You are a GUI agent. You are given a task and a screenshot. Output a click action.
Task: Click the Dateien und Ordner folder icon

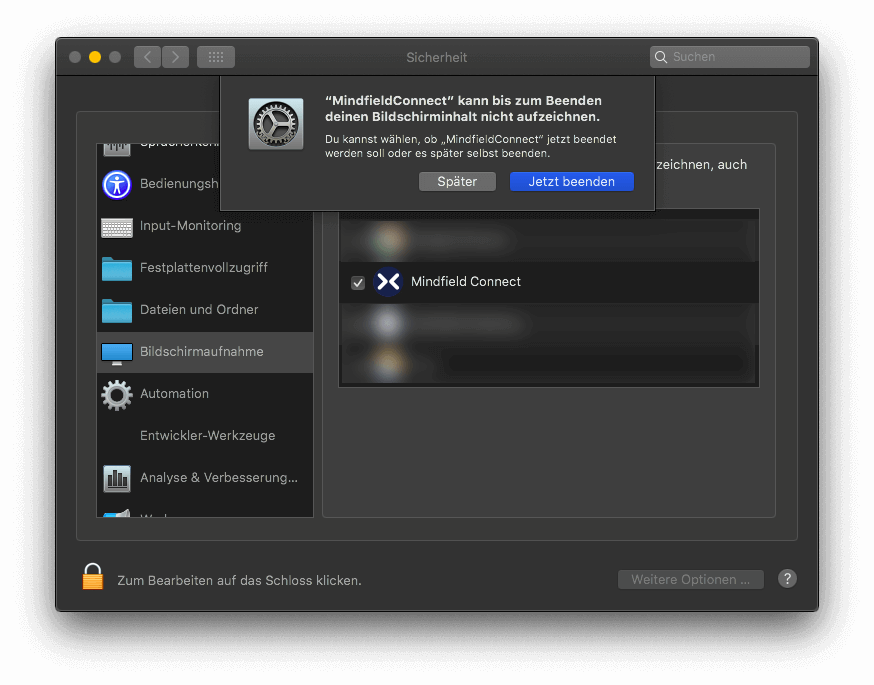[x=117, y=311]
